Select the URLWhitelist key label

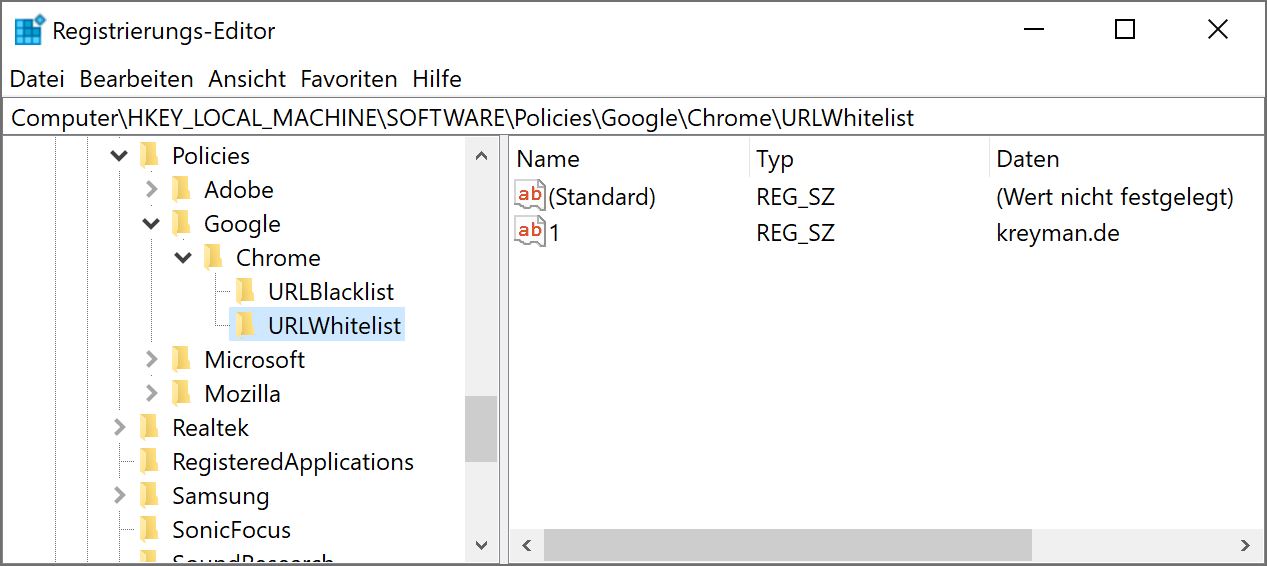pyautogui.click(x=335, y=326)
